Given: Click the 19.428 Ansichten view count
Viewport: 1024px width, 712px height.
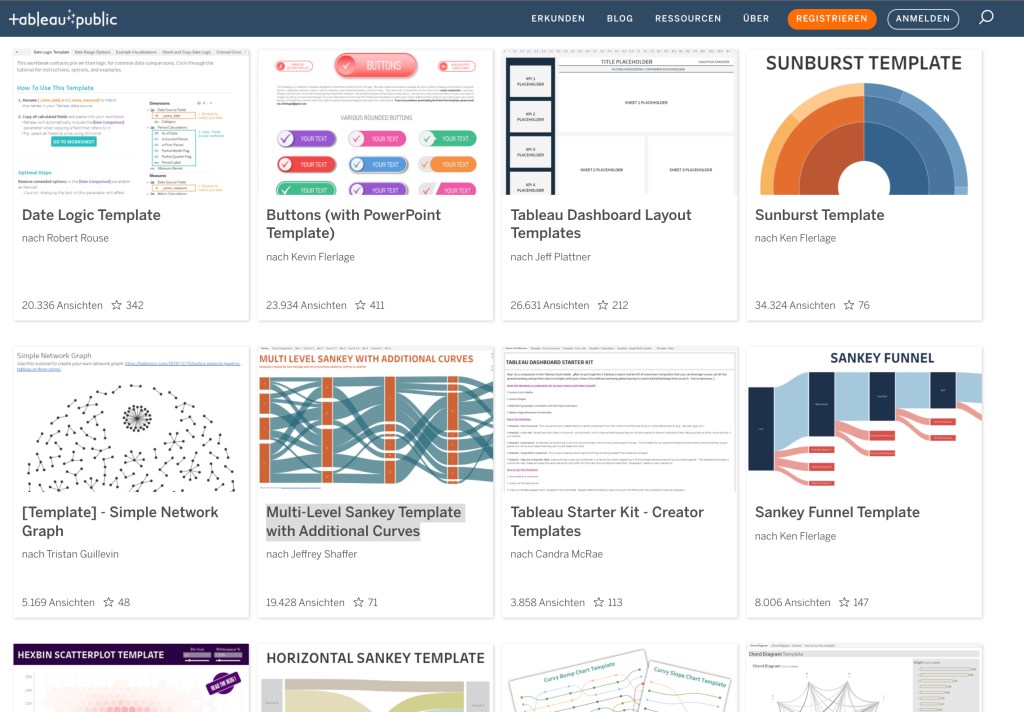Looking at the screenshot, I should tap(305, 602).
